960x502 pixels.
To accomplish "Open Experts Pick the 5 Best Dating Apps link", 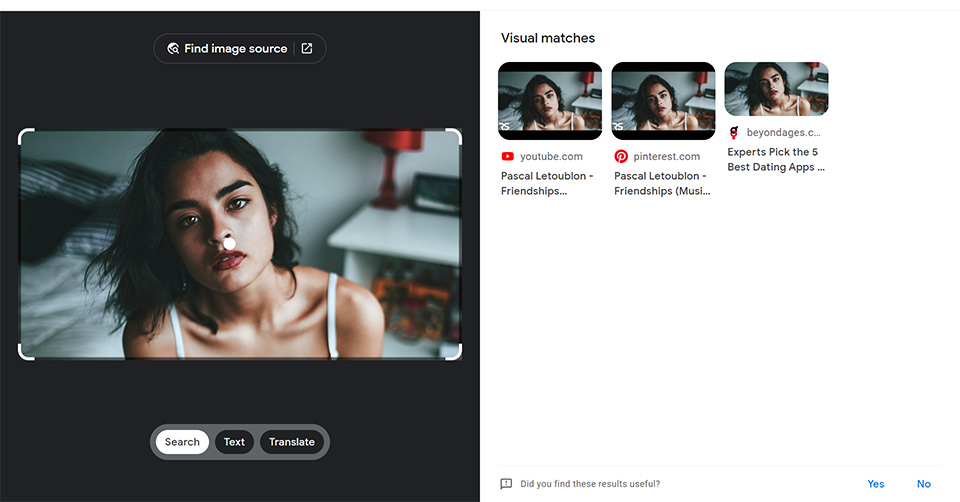I will click(x=776, y=159).
